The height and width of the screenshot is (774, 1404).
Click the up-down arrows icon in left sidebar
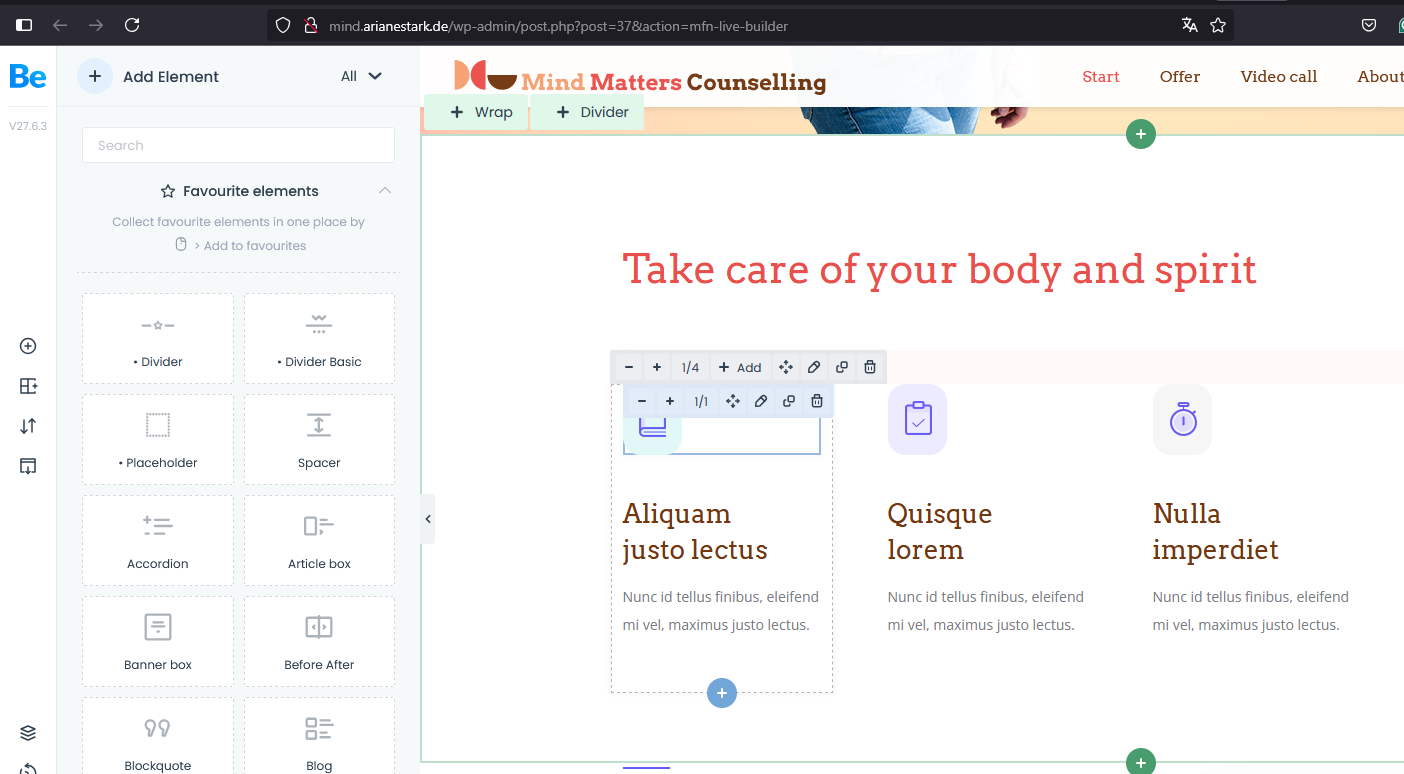point(28,426)
